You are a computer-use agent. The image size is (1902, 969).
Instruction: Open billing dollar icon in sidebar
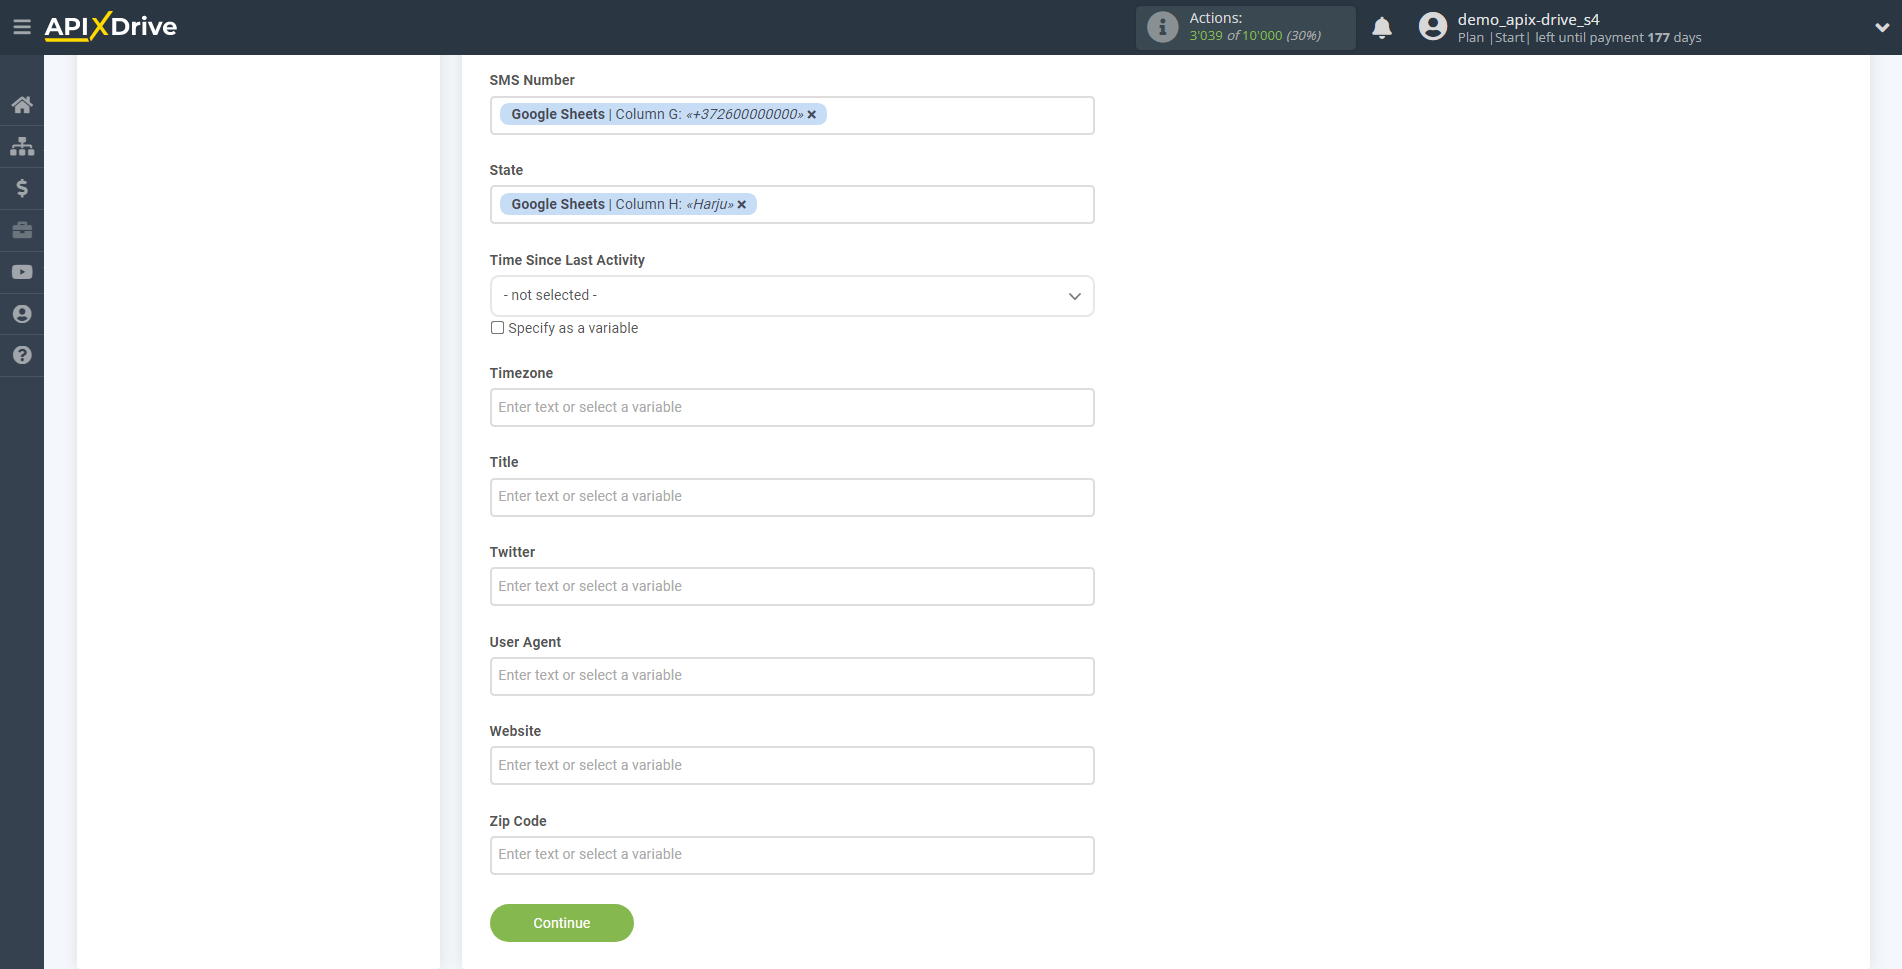22,188
